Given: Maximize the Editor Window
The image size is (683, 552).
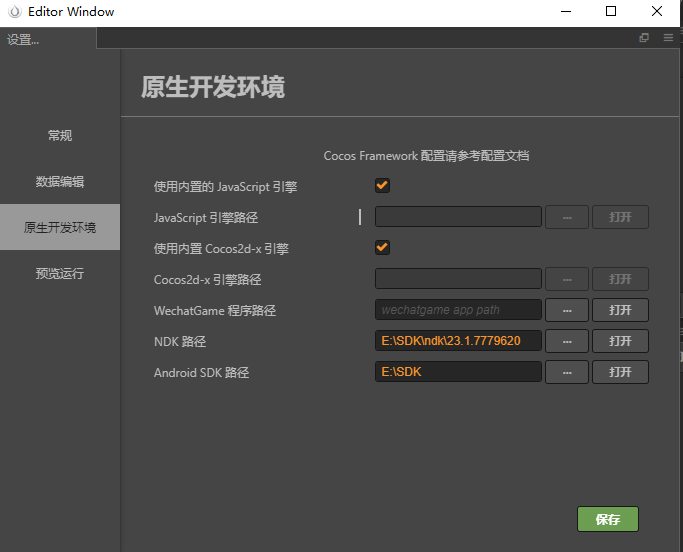Looking at the screenshot, I should (x=611, y=11).
